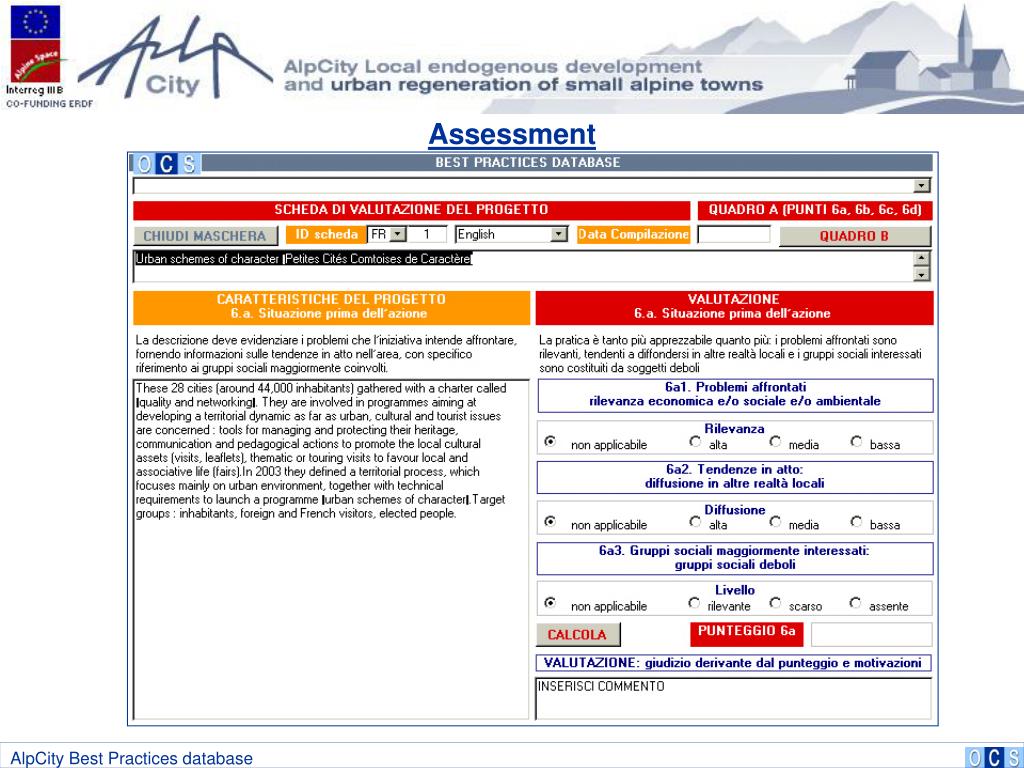Click 'AlpCity Best Practices database' footer text
The image size is (1024, 768).
click(131, 758)
